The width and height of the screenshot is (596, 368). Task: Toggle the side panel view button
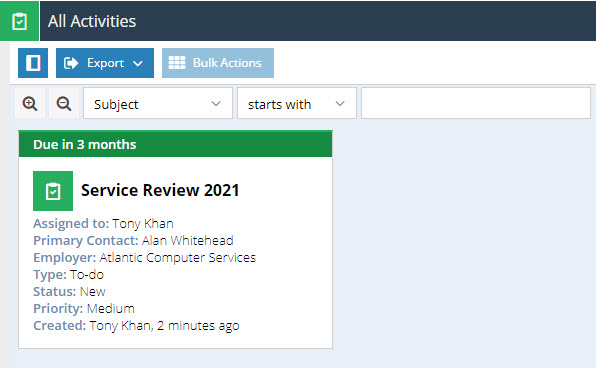click(x=33, y=63)
